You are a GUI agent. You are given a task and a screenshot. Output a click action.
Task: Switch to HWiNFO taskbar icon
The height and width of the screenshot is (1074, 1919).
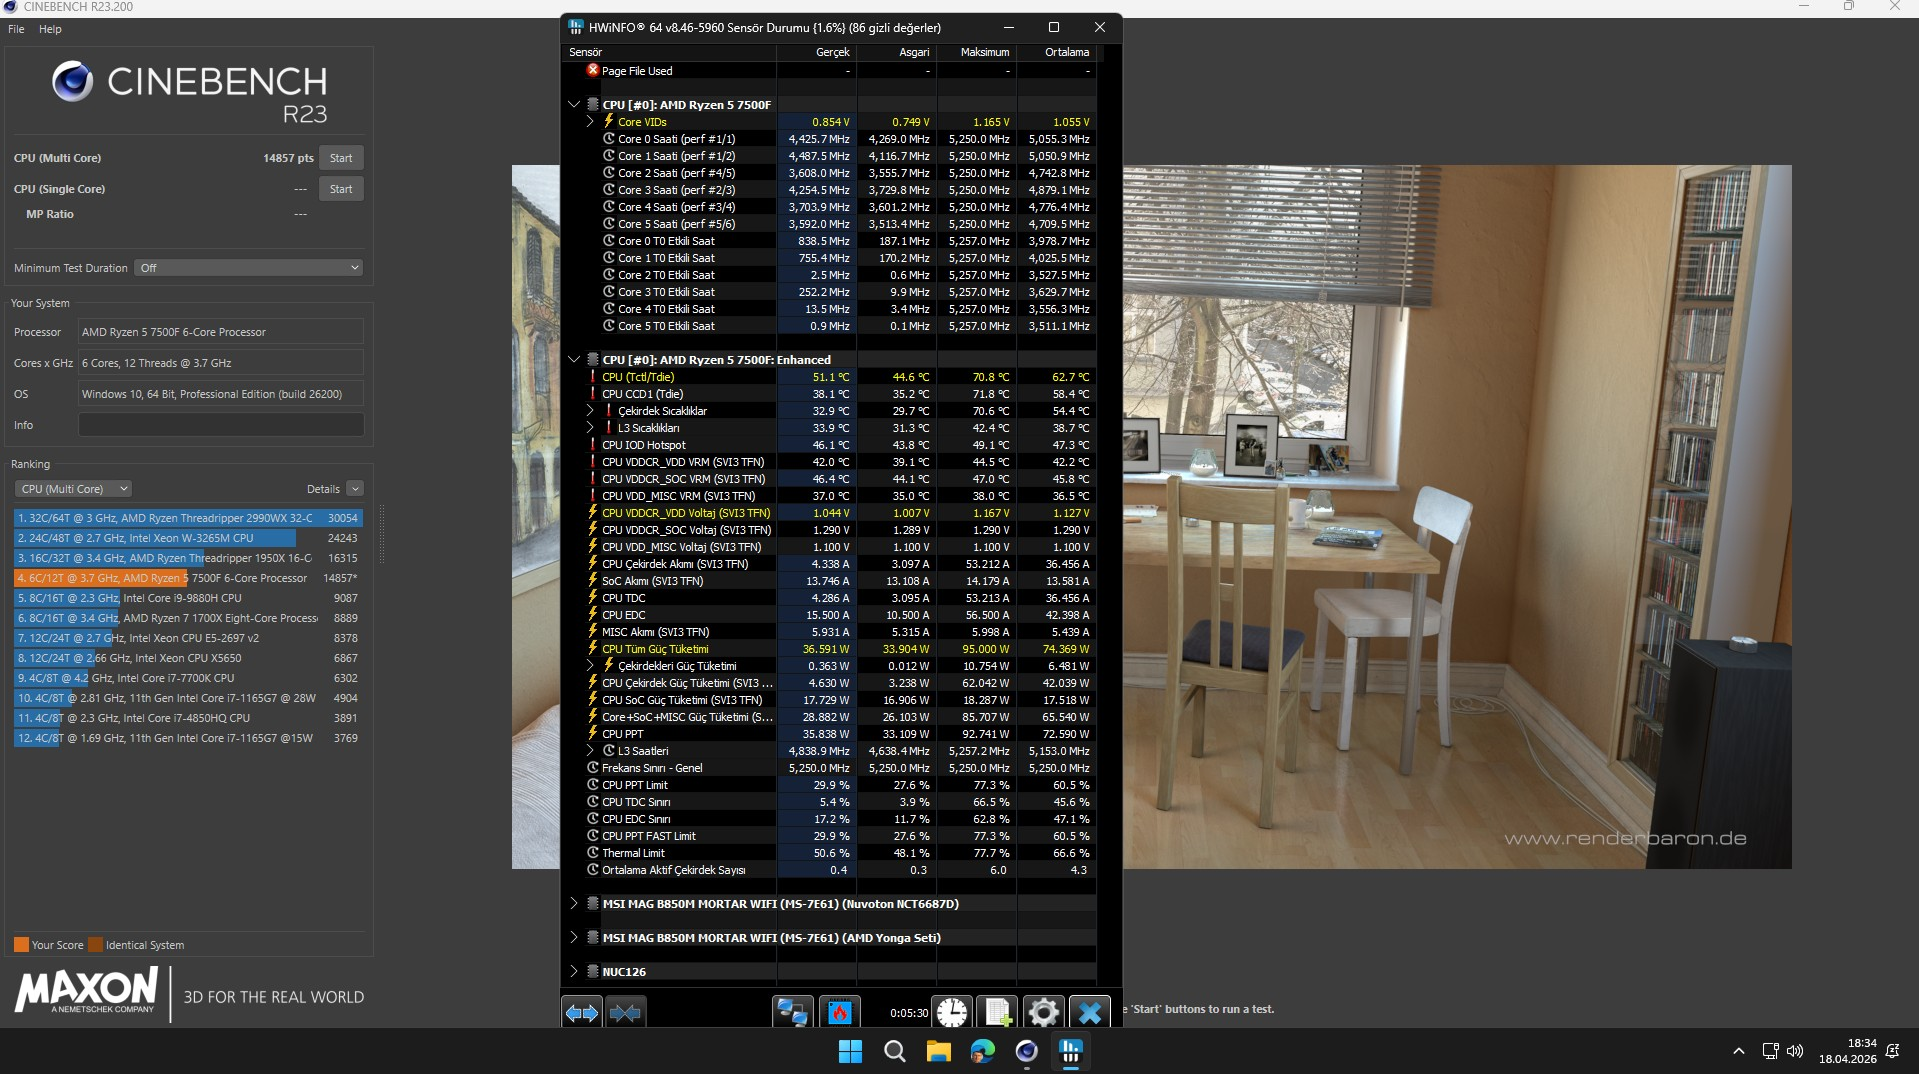1071,1051
